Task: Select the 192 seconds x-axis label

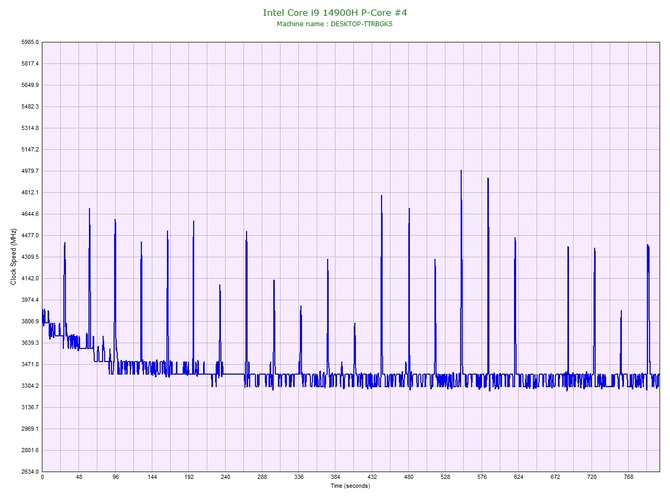Action: tap(189, 477)
